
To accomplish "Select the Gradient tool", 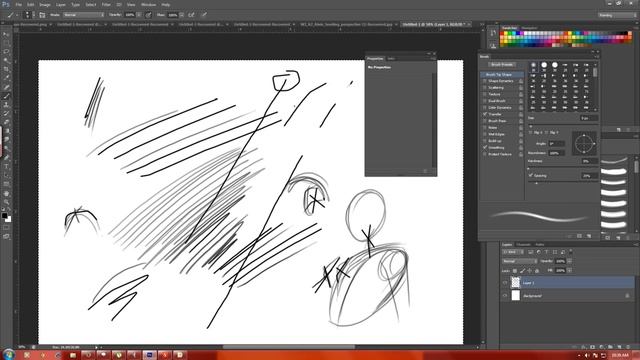I will coord(6,131).
